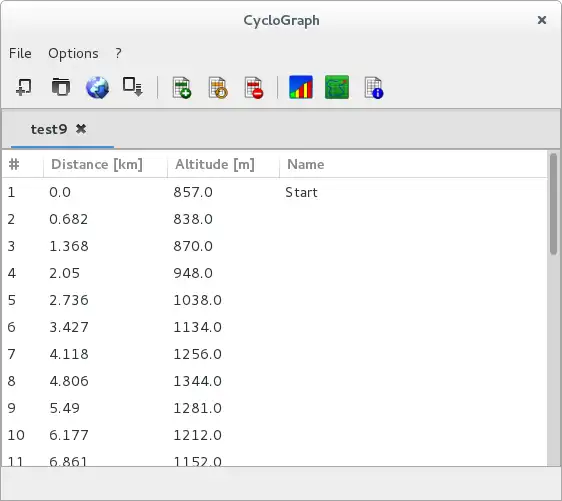Image resolution: width=562 pixels, height=501 pixels.
Task: Select the altitude 948.0 cell
Action: [193, 273]
